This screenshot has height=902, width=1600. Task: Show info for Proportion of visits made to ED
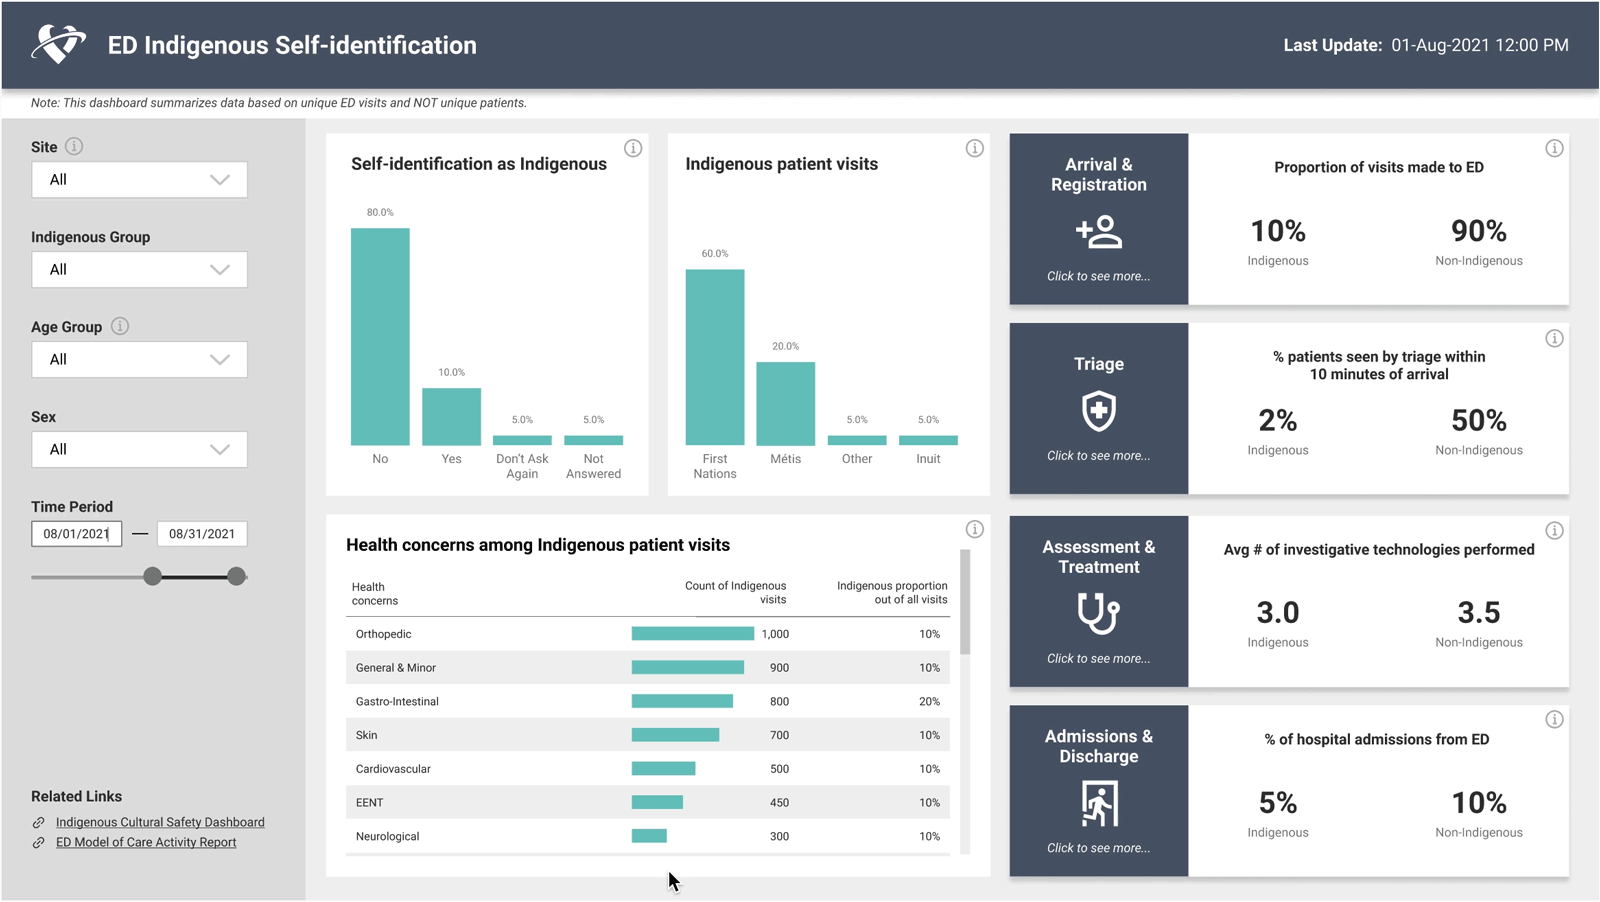(1554, 148)
